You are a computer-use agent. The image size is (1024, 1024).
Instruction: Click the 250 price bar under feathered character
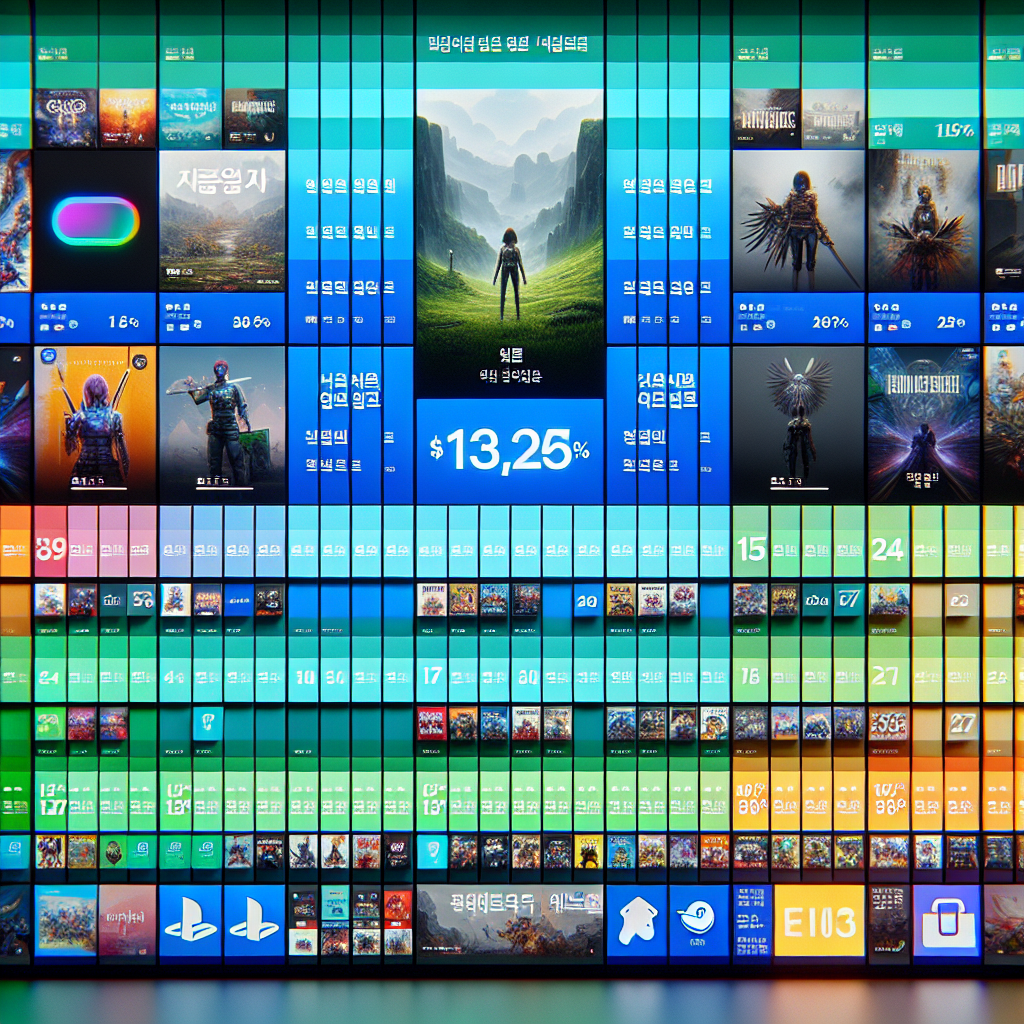(x=924, y=318)
